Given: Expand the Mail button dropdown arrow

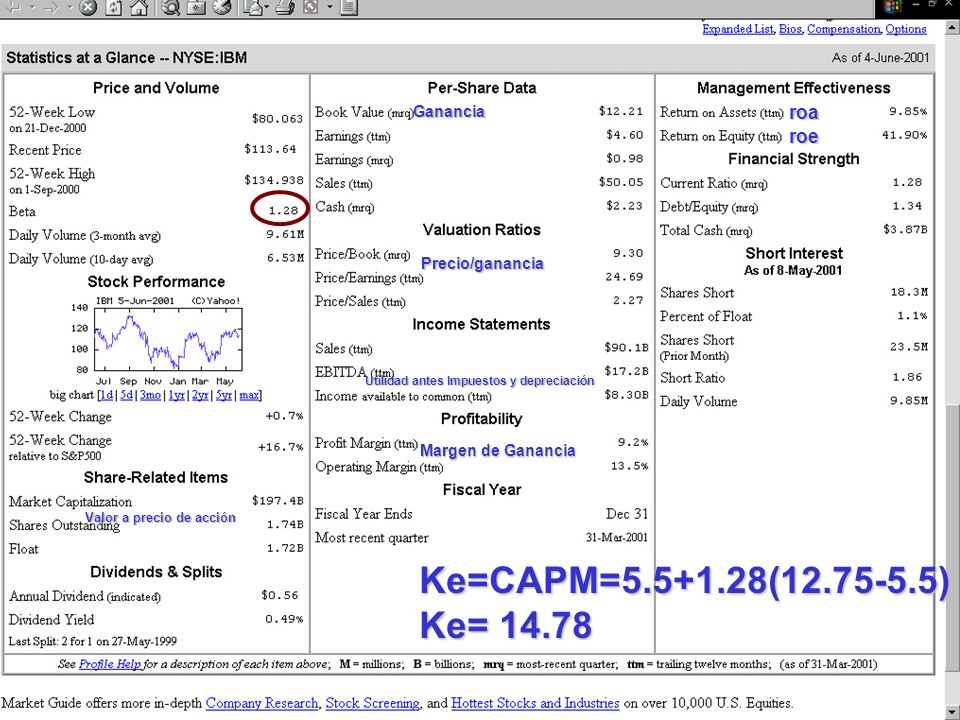Looking at the screenshot, I should (267, 7).
